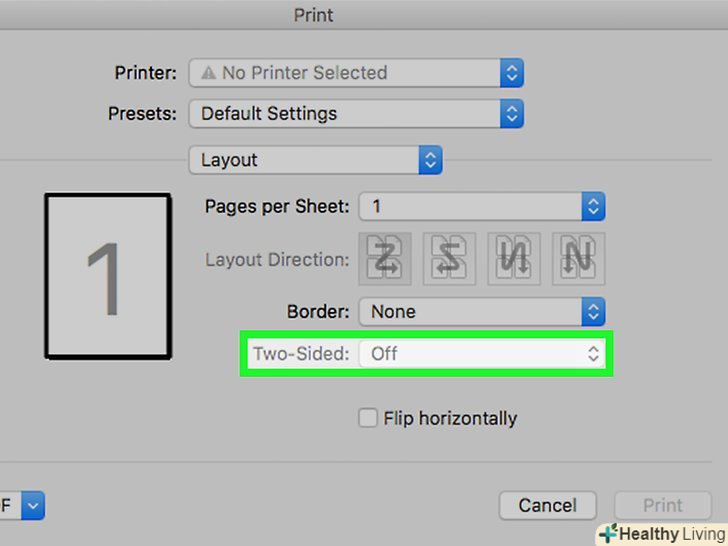
Task: Select the reversed-Z layout direction icon
Action: [449, 259]
